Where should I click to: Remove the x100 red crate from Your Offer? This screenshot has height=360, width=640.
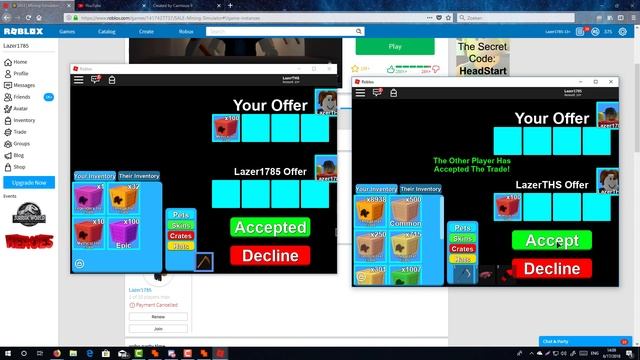coord(226,128)
